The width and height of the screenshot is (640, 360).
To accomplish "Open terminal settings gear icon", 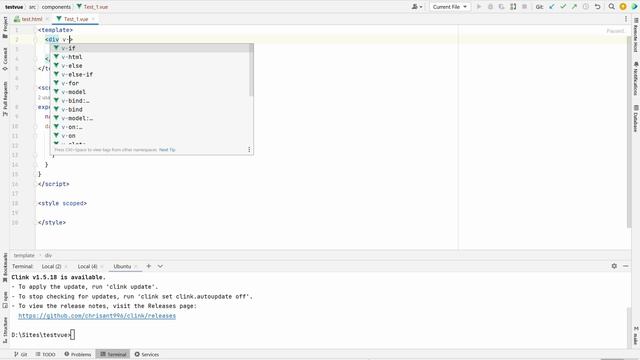I will [x=614, y=266].
